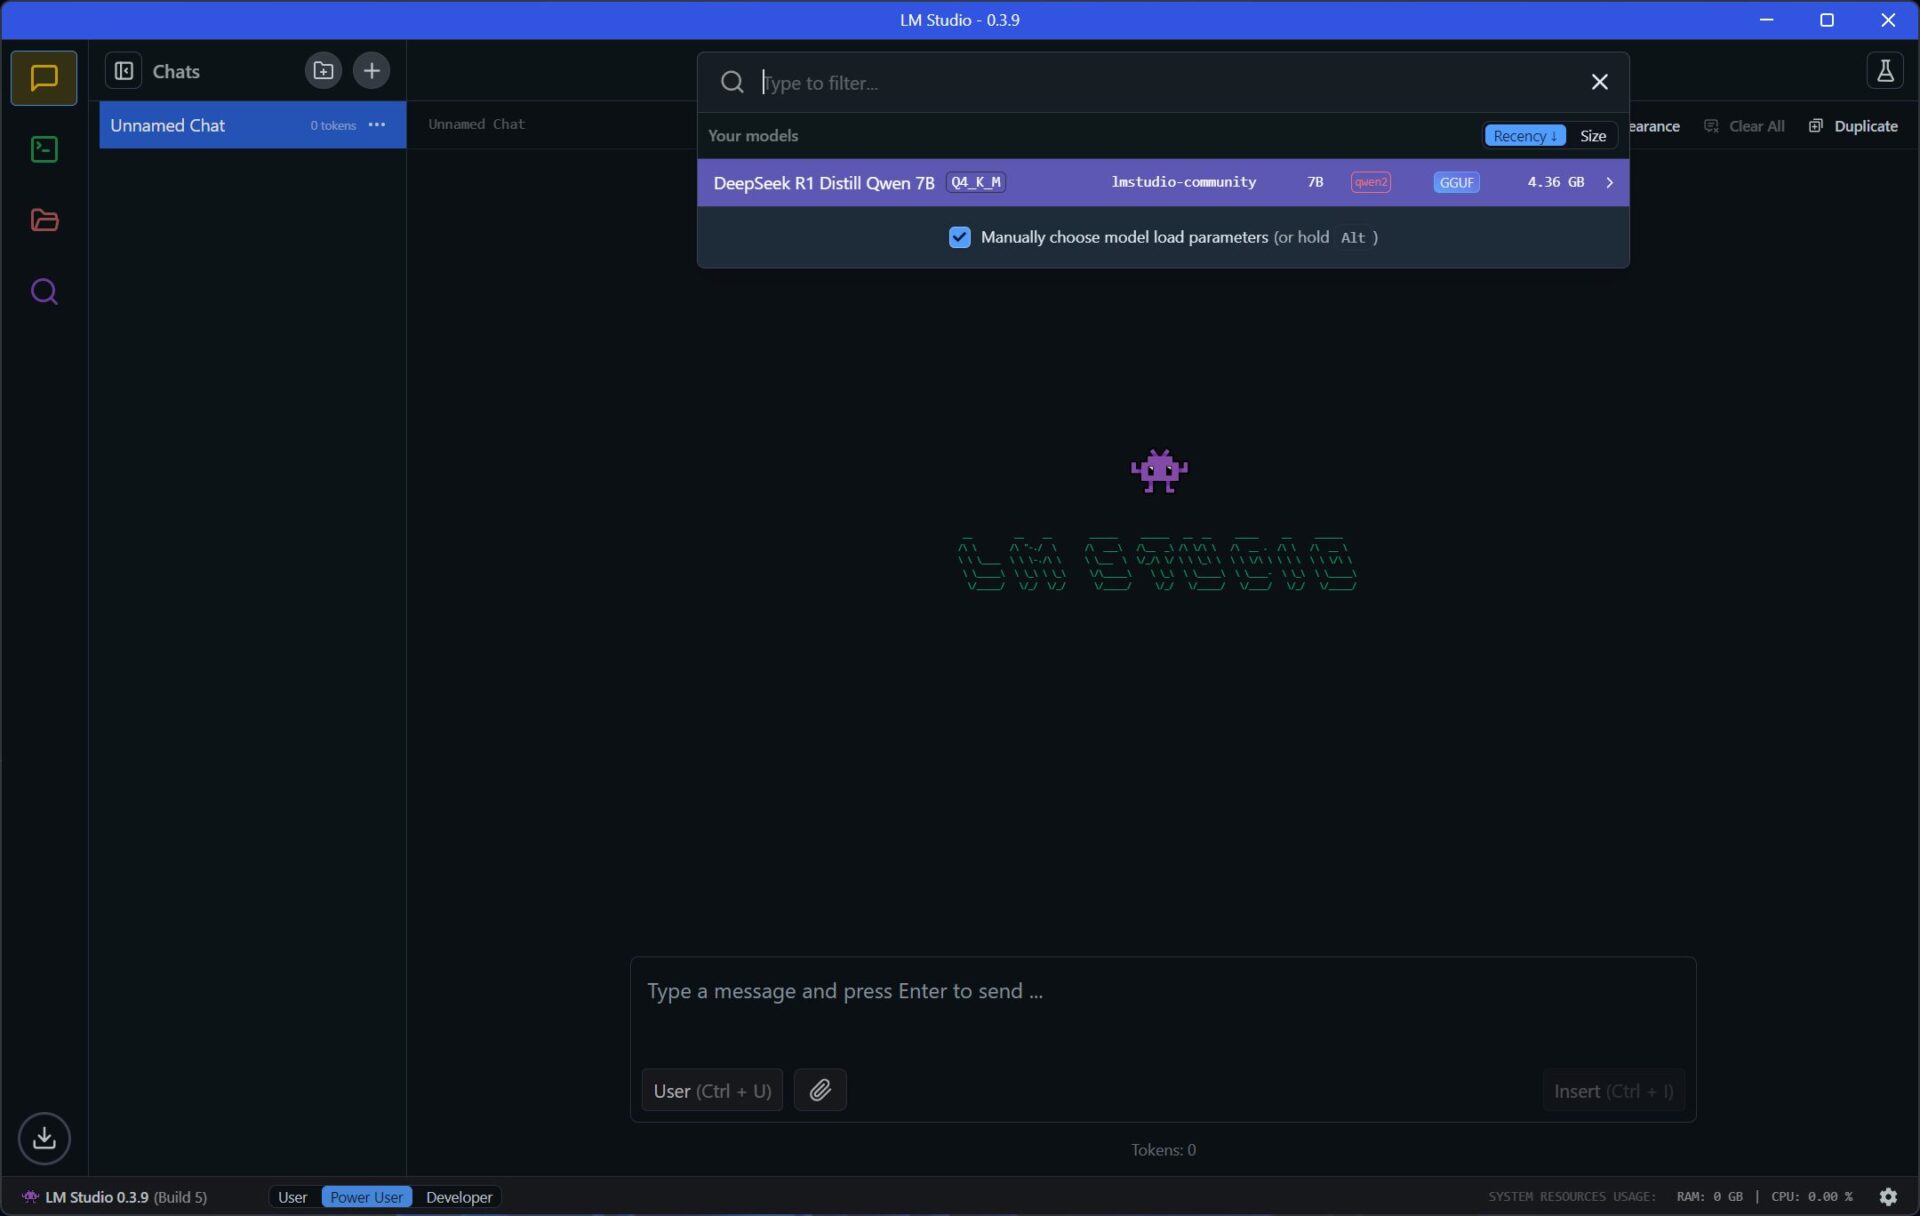
Task: Open app settings gear in status bar
Action: [1888, 1197]
